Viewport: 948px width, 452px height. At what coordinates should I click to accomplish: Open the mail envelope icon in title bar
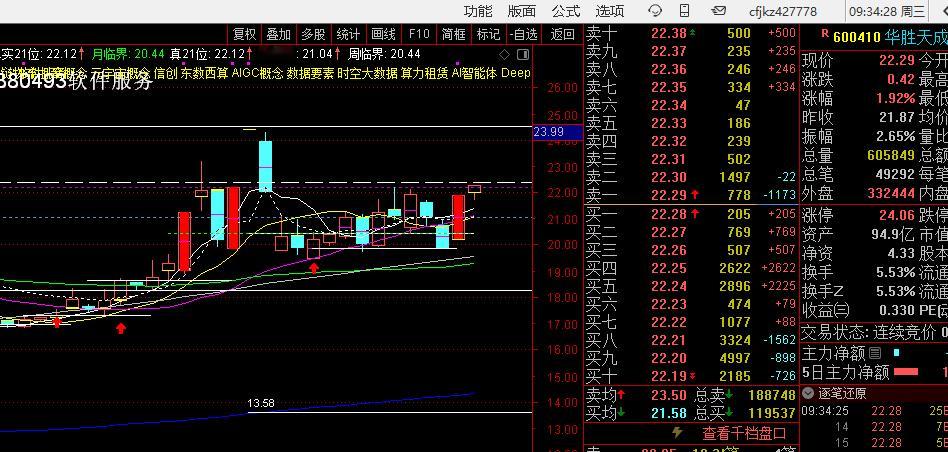pyautogui.click(x=718, y=11)
